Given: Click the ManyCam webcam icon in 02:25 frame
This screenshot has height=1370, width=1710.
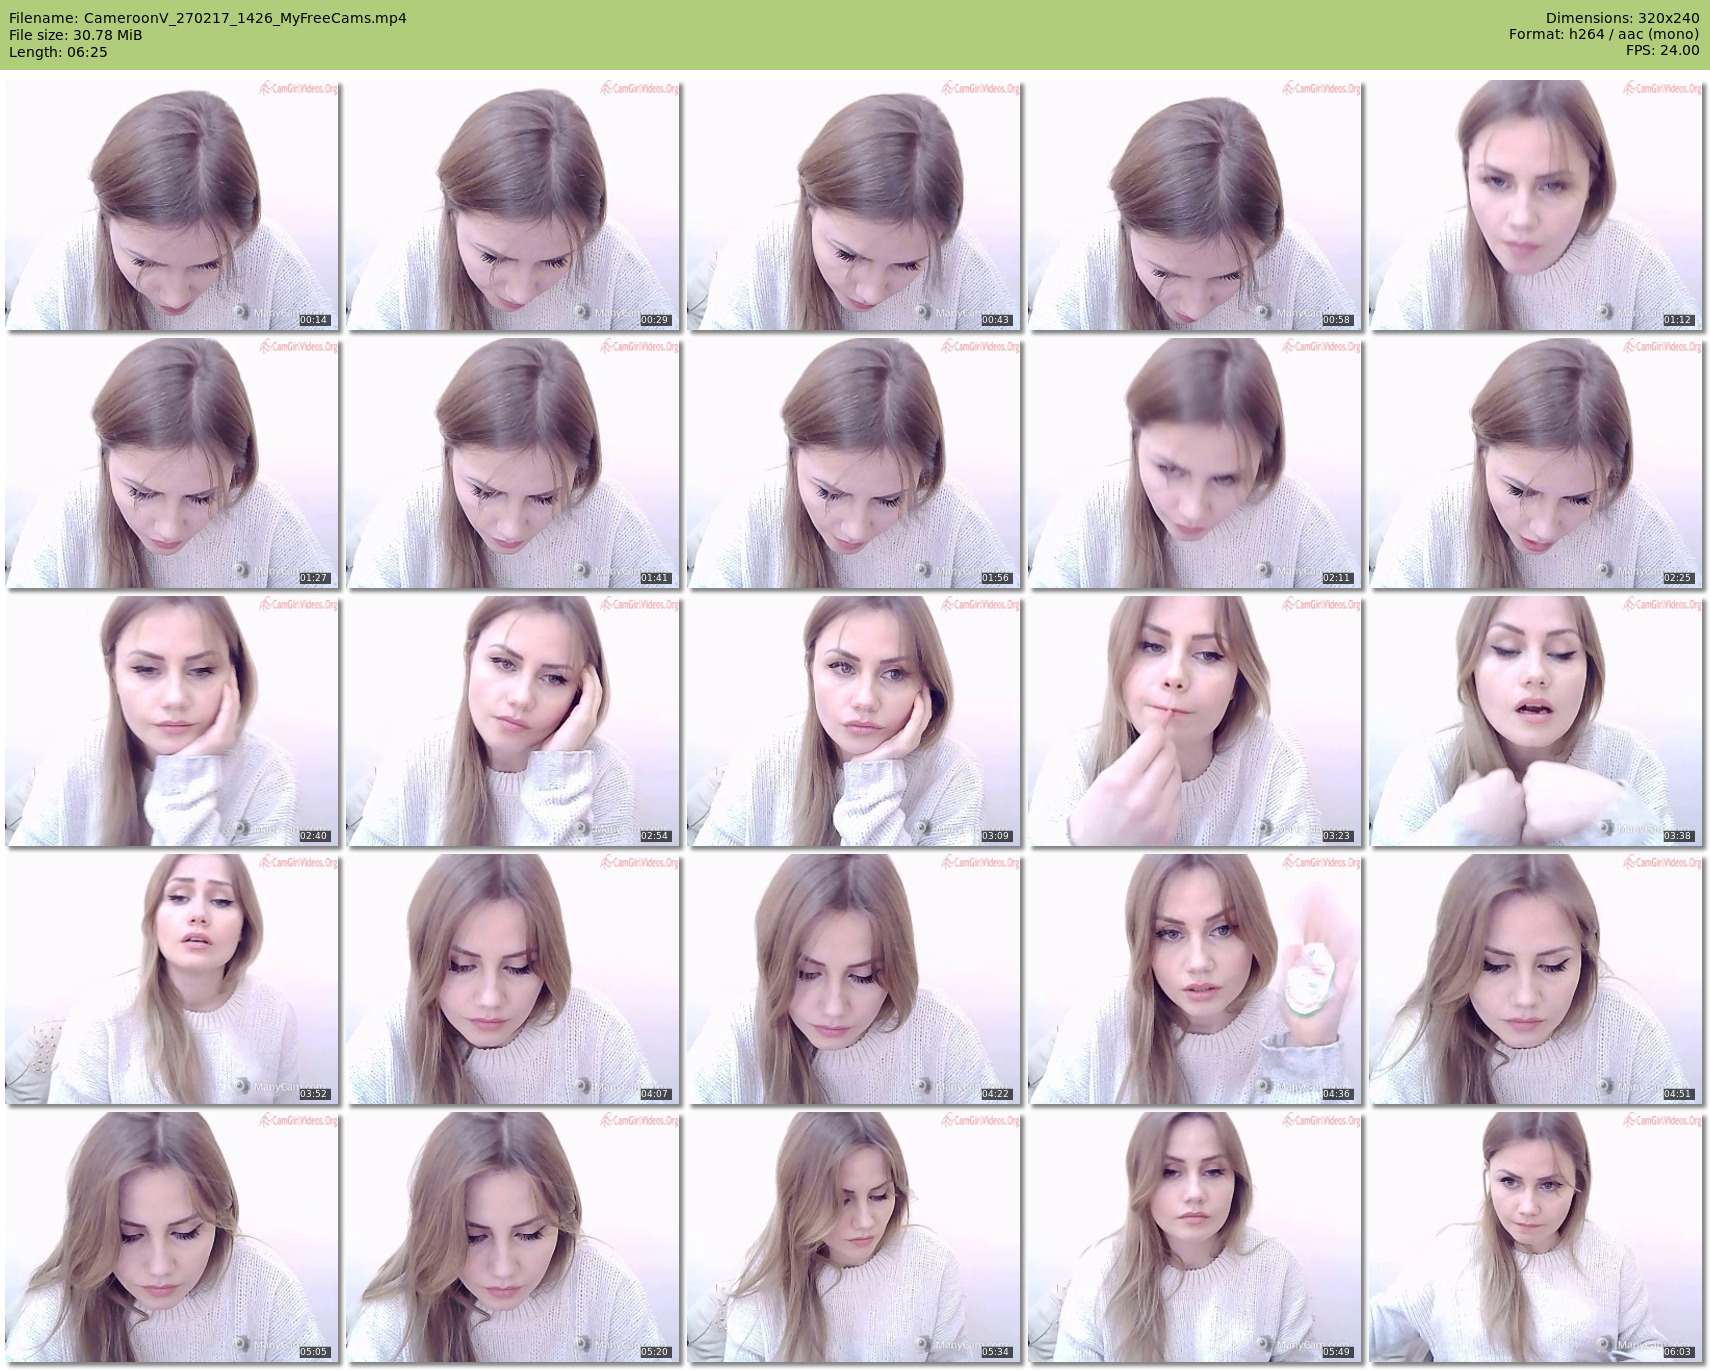Looking at the screenshot, I should pos(1605,571).
